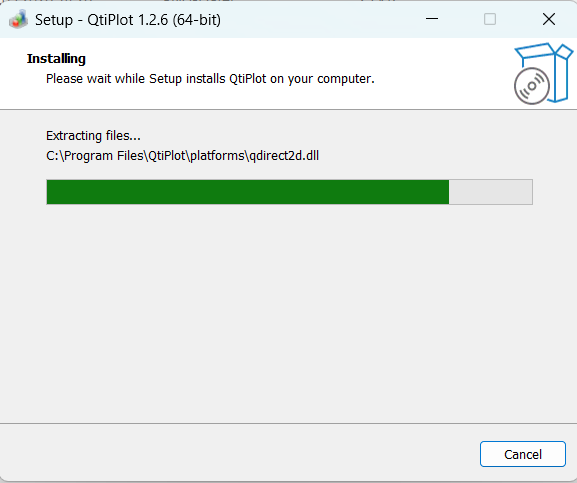Click the "Extracting files..." status label
Screen dimensions: 577x483
(93, 136)
